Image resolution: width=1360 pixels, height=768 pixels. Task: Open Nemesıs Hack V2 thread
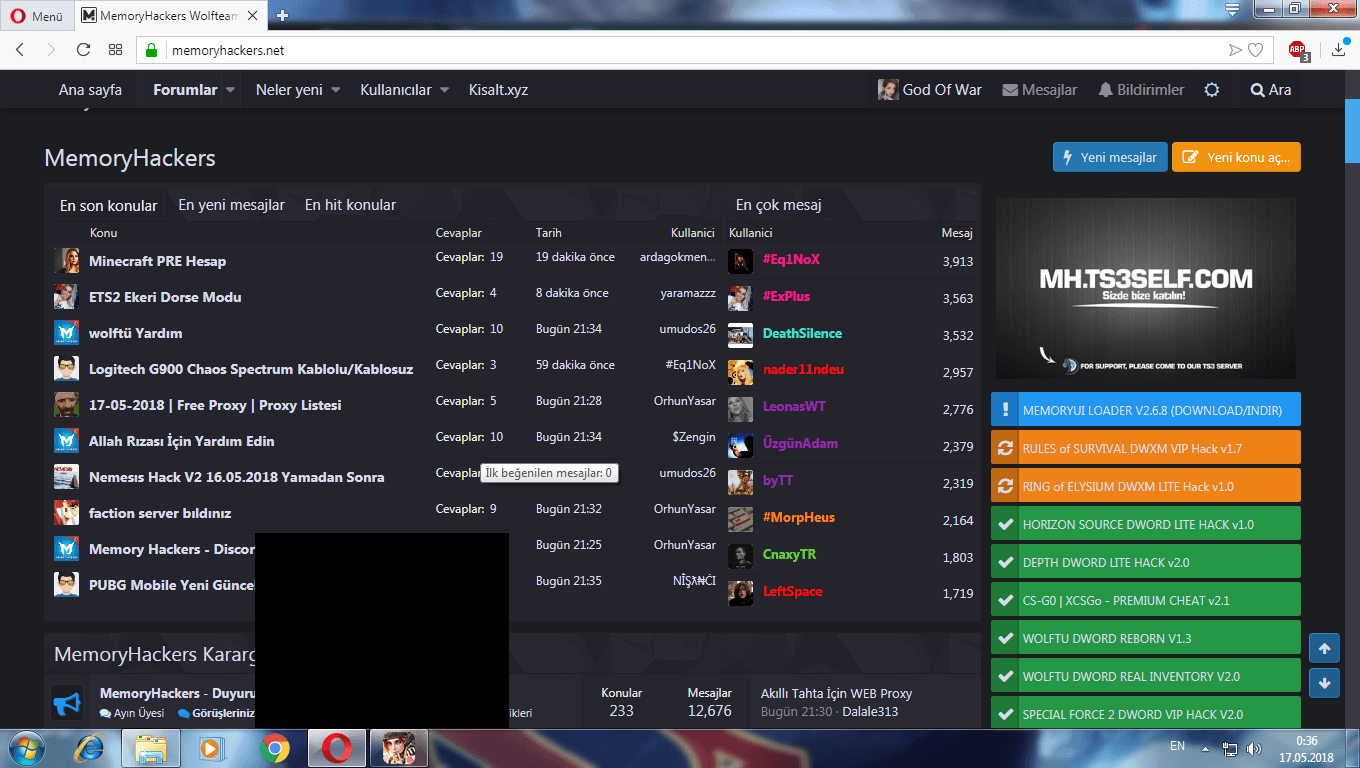coord(237,477)
